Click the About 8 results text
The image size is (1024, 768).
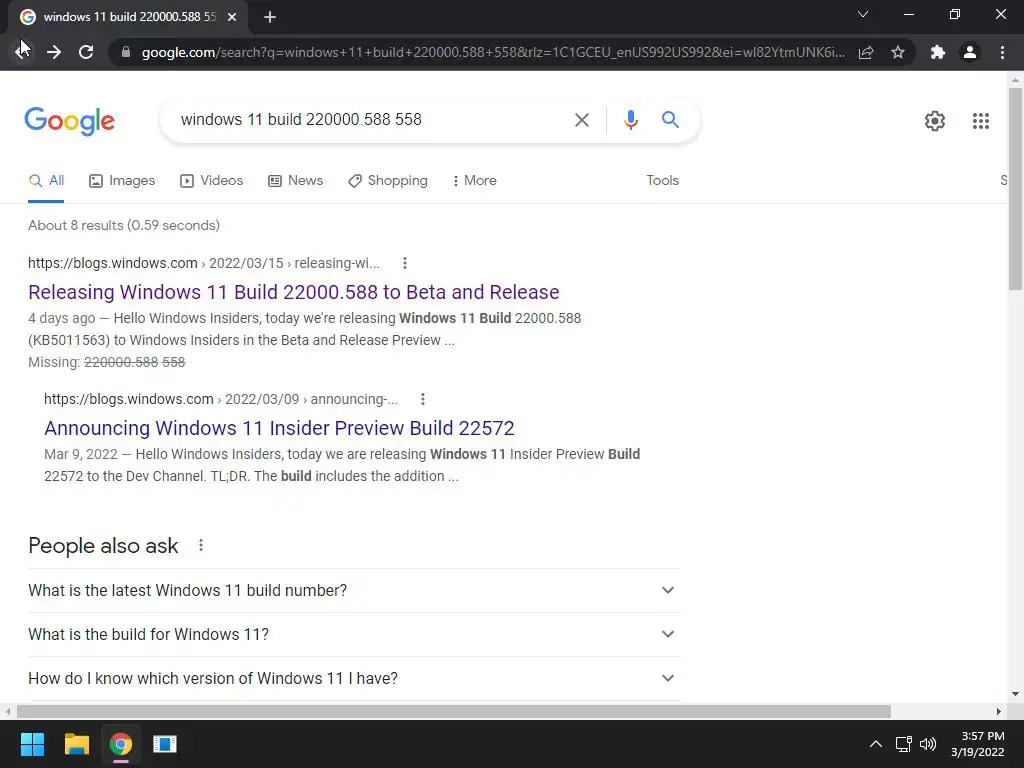point(124,225)
